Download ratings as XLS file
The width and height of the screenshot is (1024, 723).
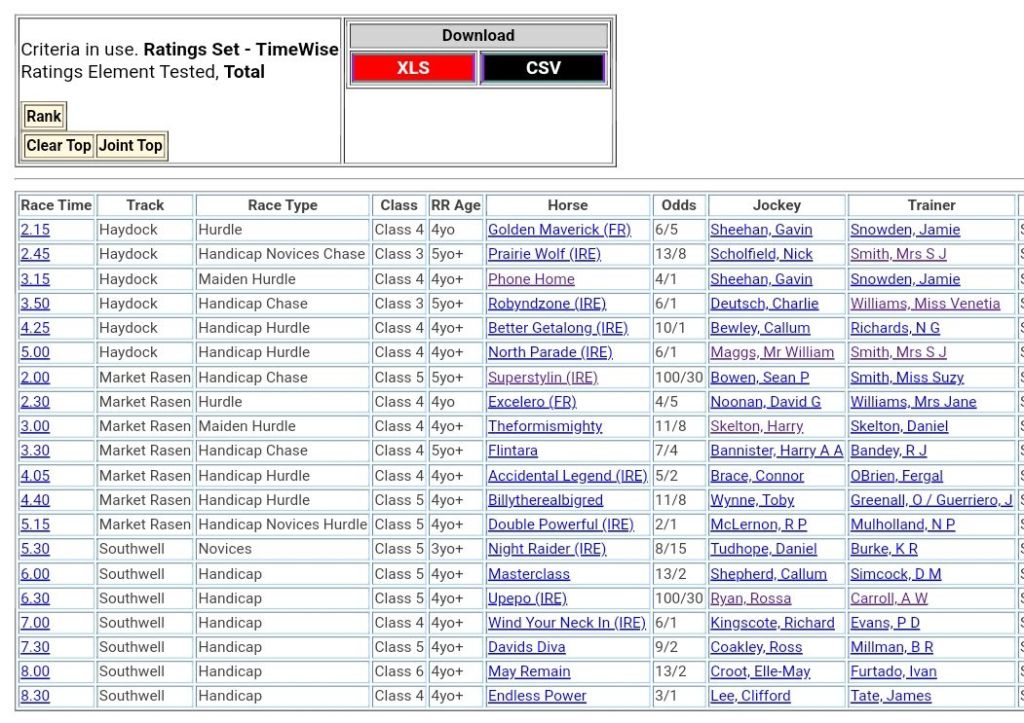coord(413,68)
